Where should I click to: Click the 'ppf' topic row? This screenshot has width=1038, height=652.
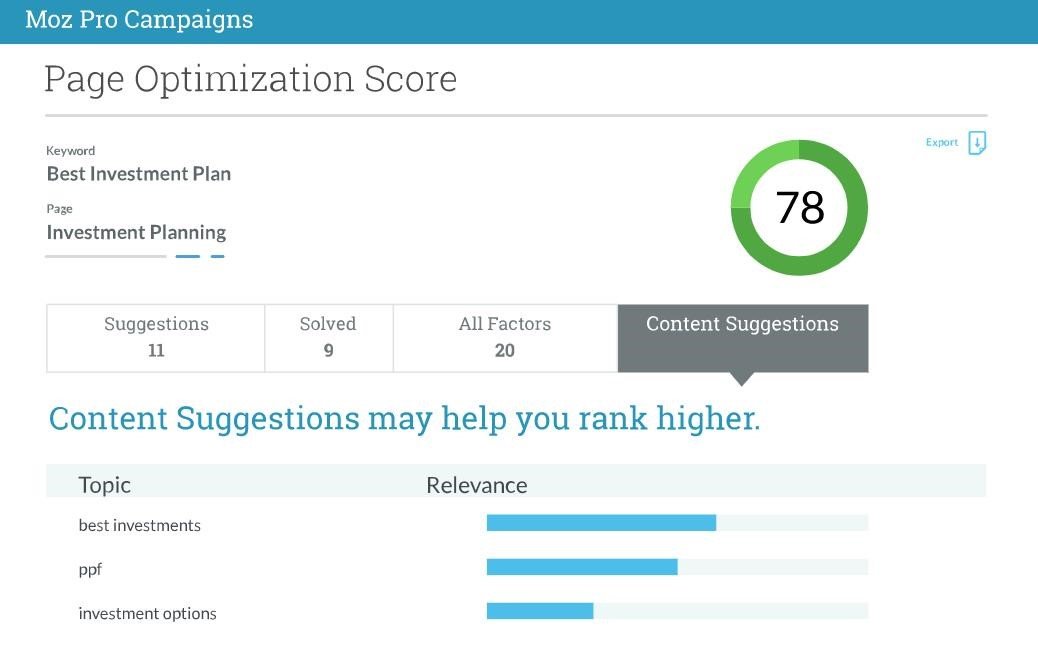(91, 569)
